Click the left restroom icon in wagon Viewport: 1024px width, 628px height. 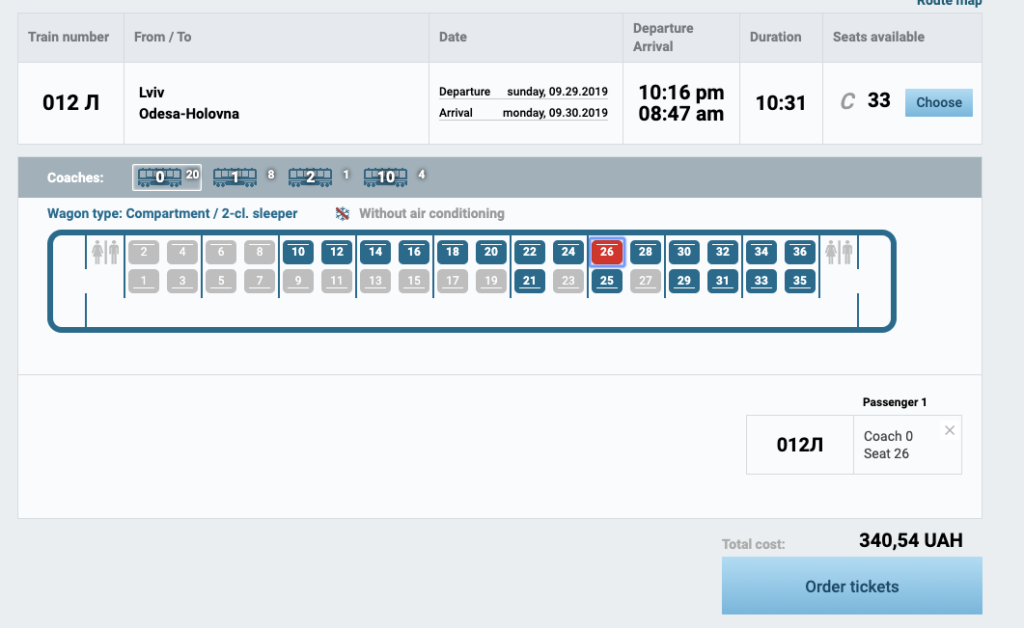pos(105,252)
